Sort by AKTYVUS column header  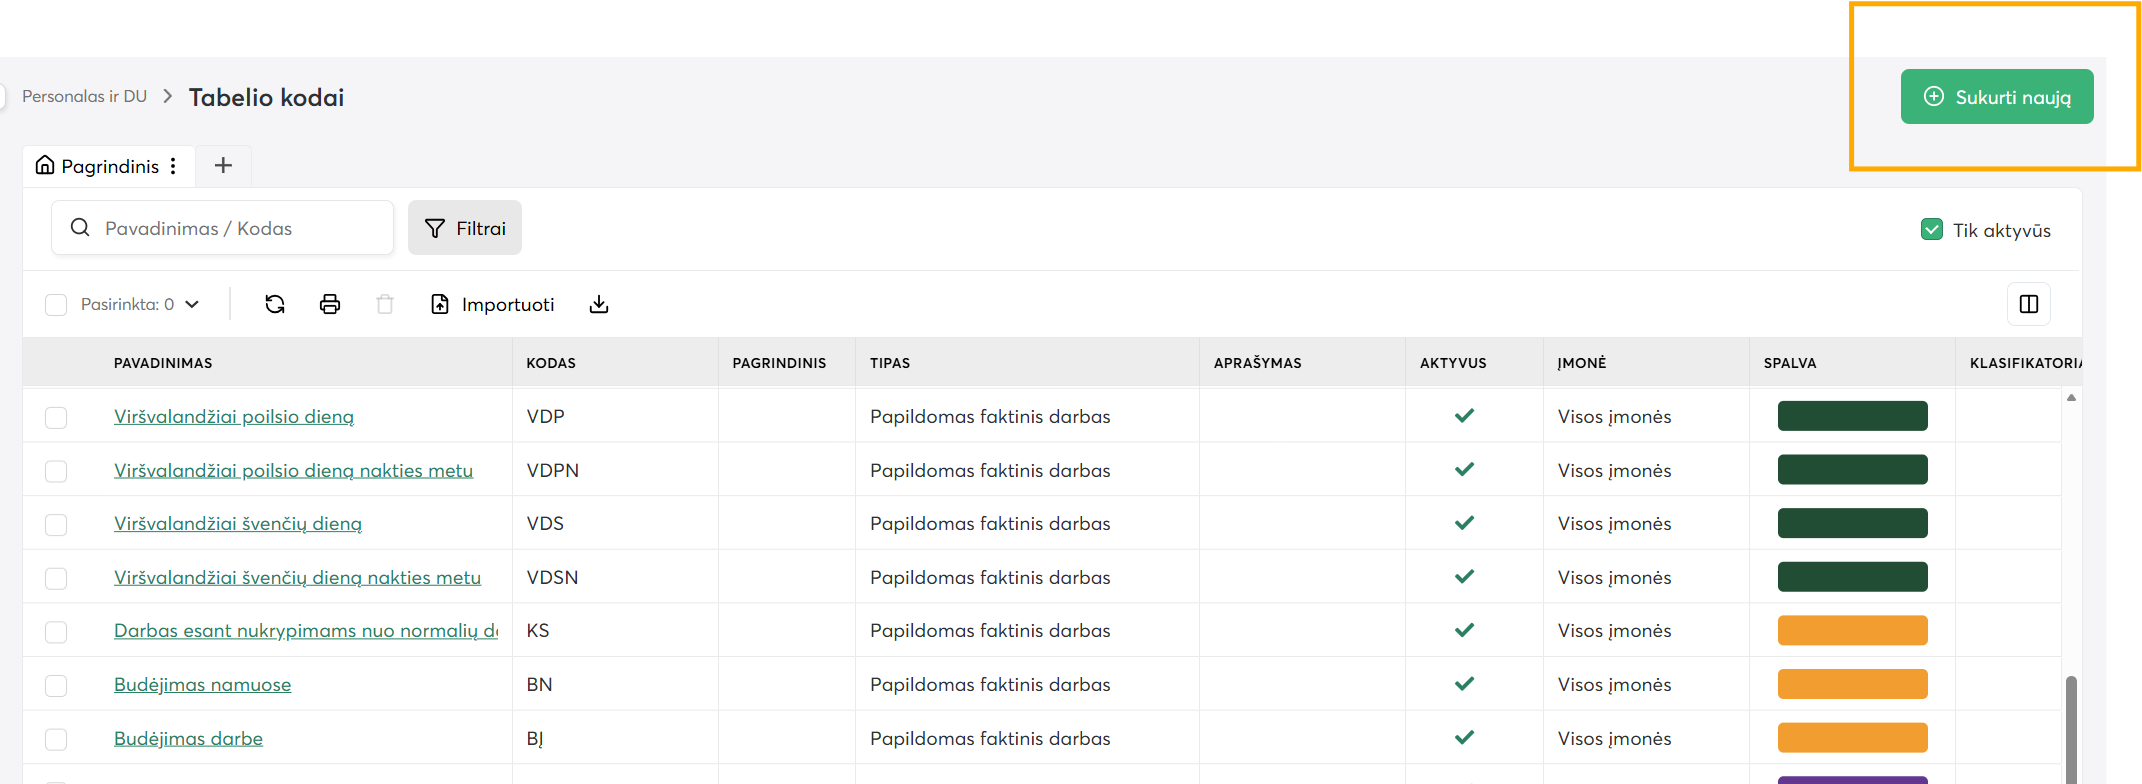(x=1453, y=363)
